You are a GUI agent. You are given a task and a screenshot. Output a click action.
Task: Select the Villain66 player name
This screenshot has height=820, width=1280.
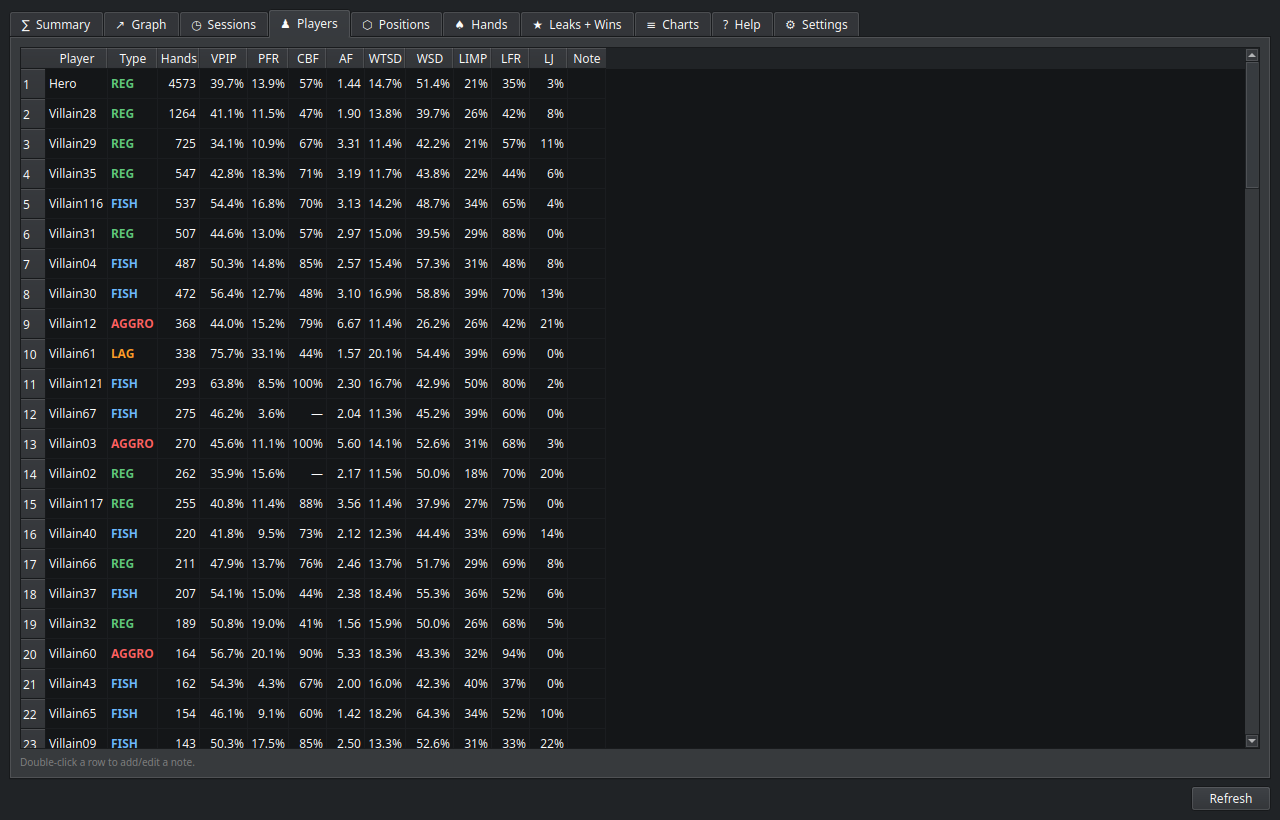coord(72,564)
